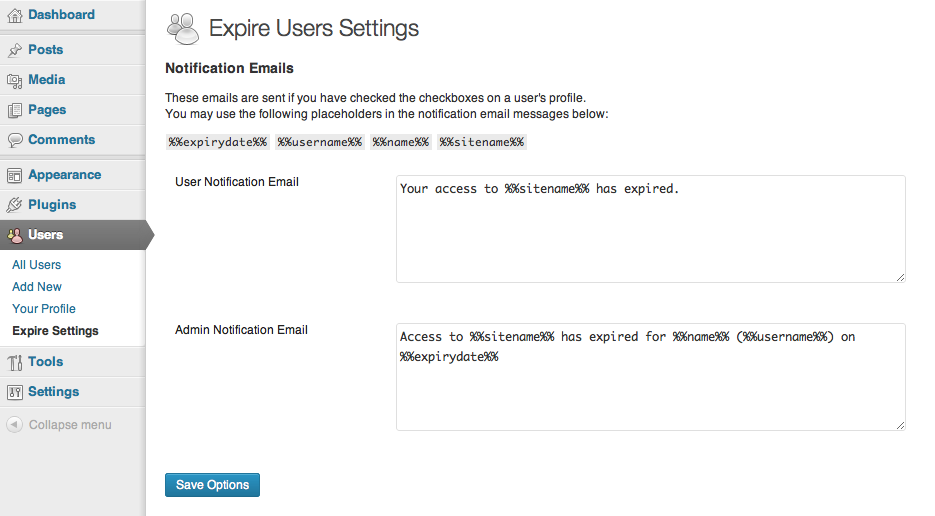Click the Dashboard house icon

(14, 16)
